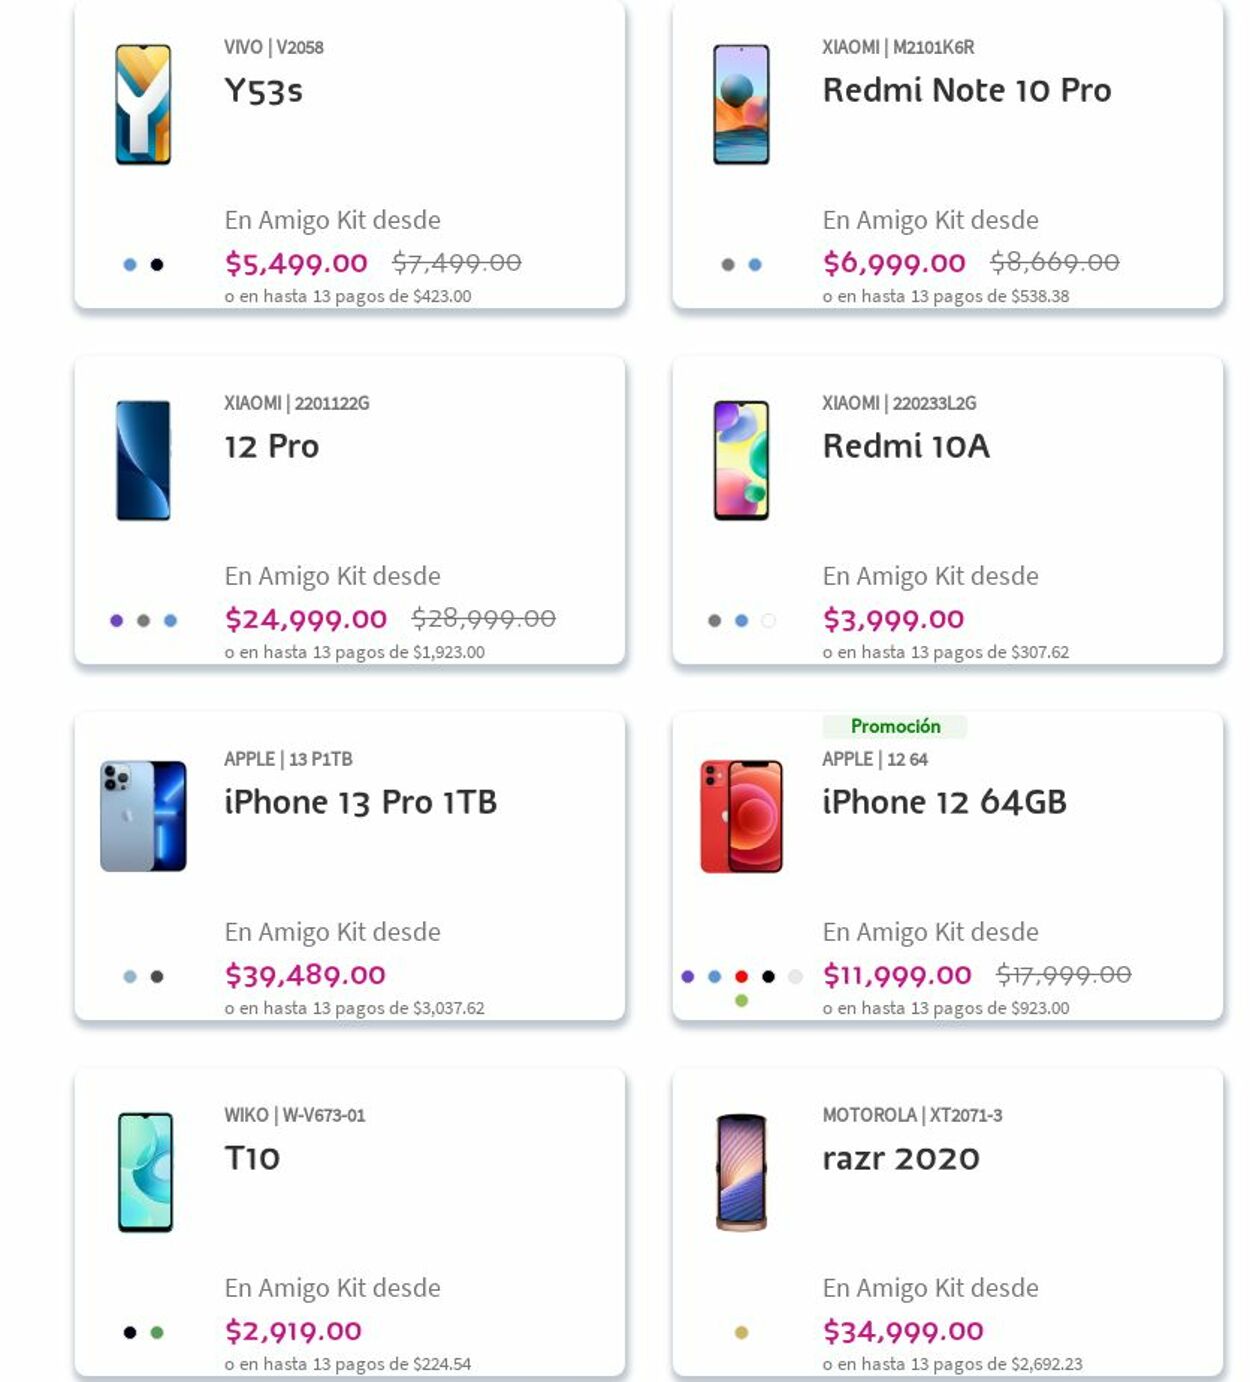Image resolution: width=1250 pixels, height=1382 pixels.
Task: Choose green color for Wiko T10
Action: click(157, 1332)
